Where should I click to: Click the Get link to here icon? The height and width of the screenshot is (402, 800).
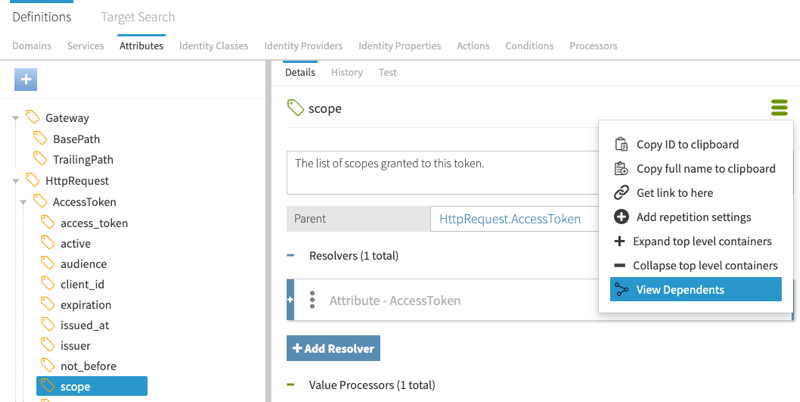click(621, 193)
